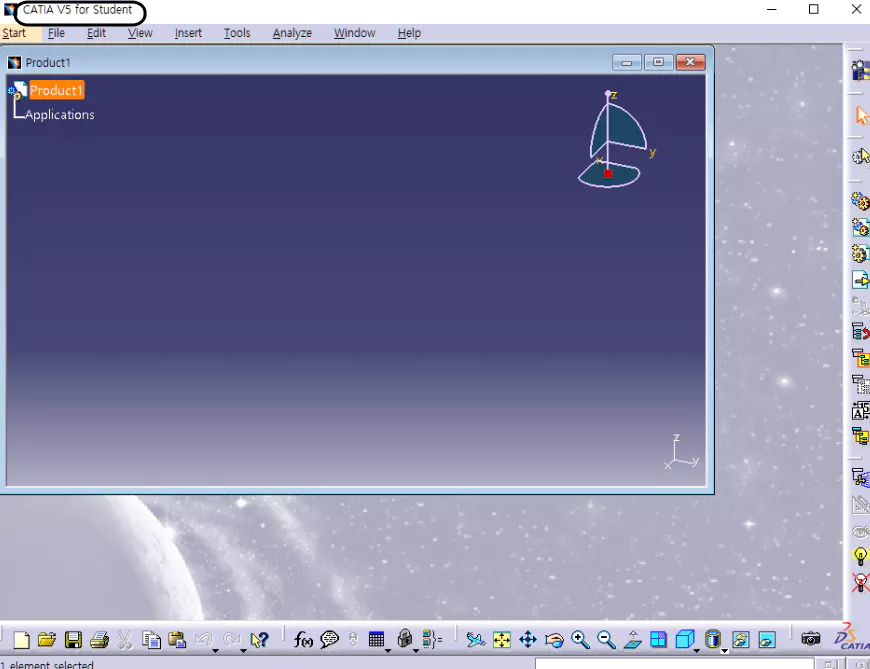Click the Quick Print printer icon
The height and width of the screenshot is (669, 870).
[x=99, y=640]
